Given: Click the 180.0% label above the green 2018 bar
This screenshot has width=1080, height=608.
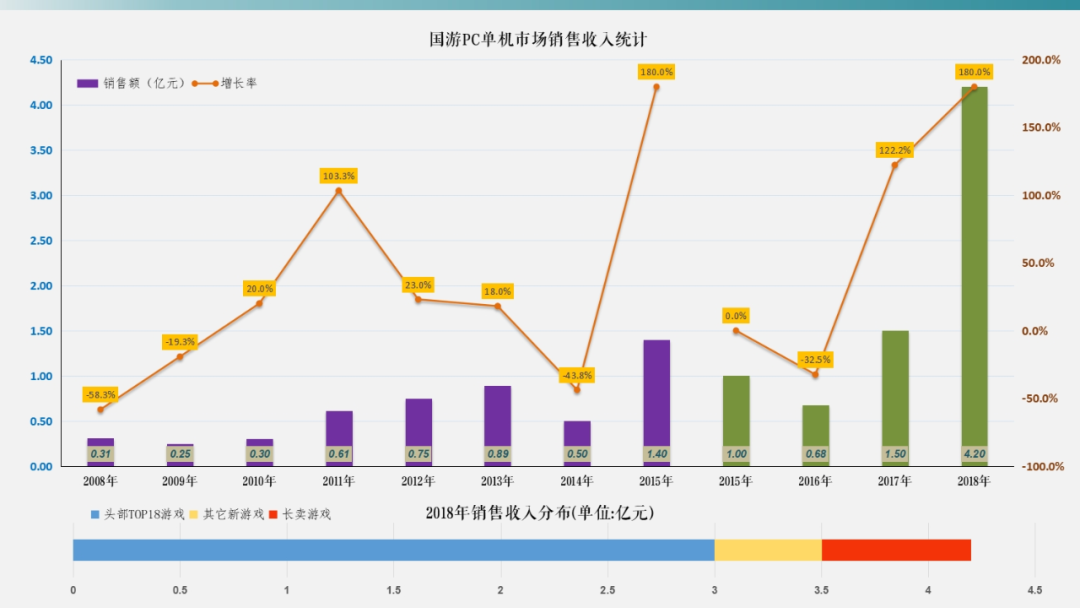Looking at the screenshot, I should click(x=974, y=72).
